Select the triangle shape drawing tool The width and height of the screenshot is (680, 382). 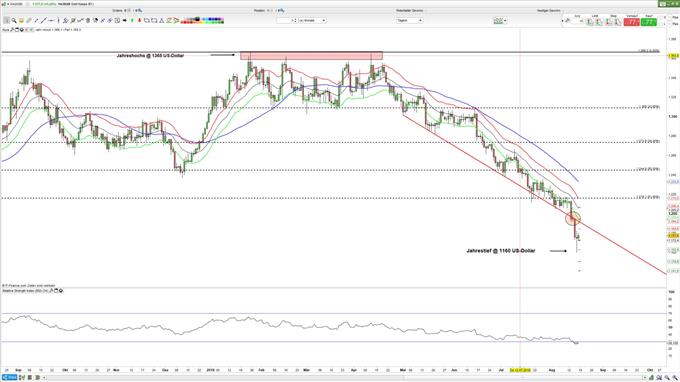pos(161,20)
